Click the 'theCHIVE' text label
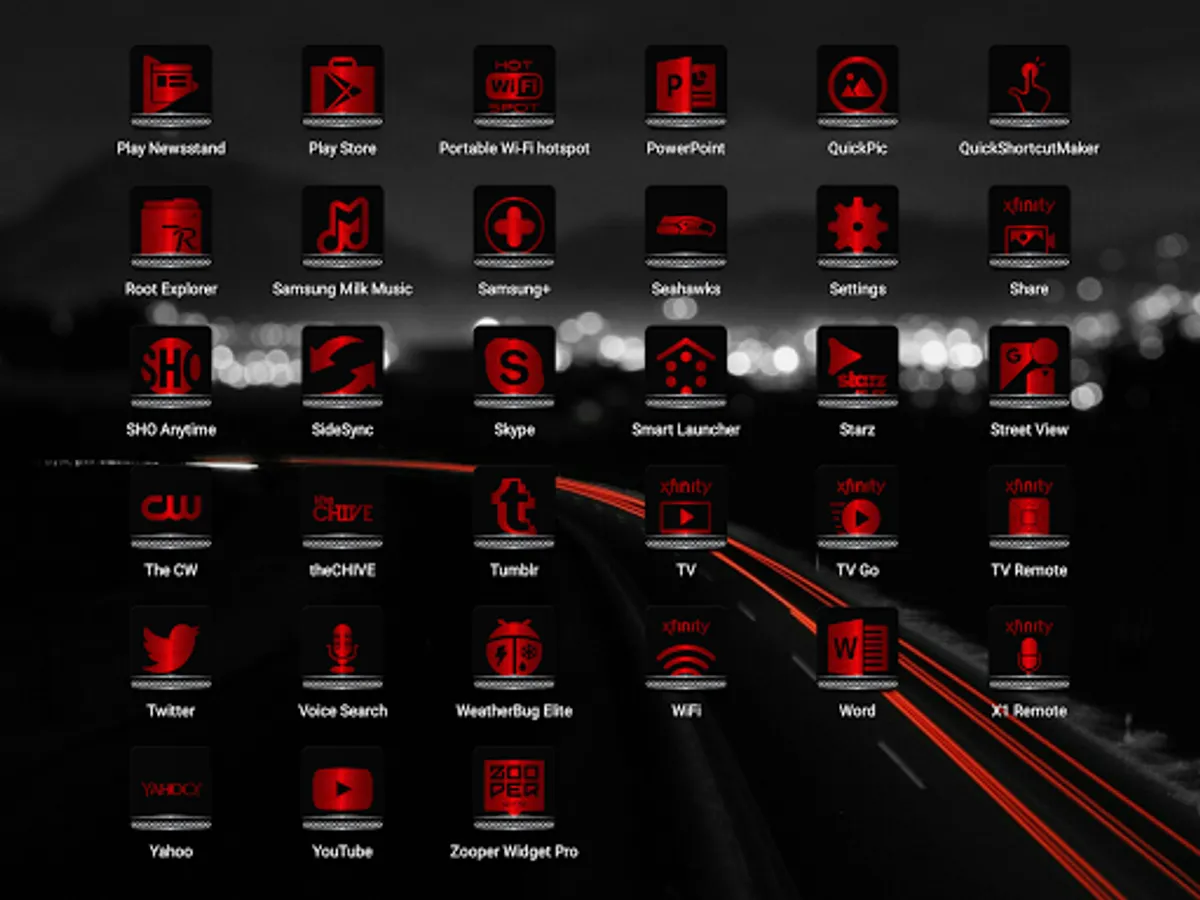This screenshot has height=900, width=1200. [342, 571]
